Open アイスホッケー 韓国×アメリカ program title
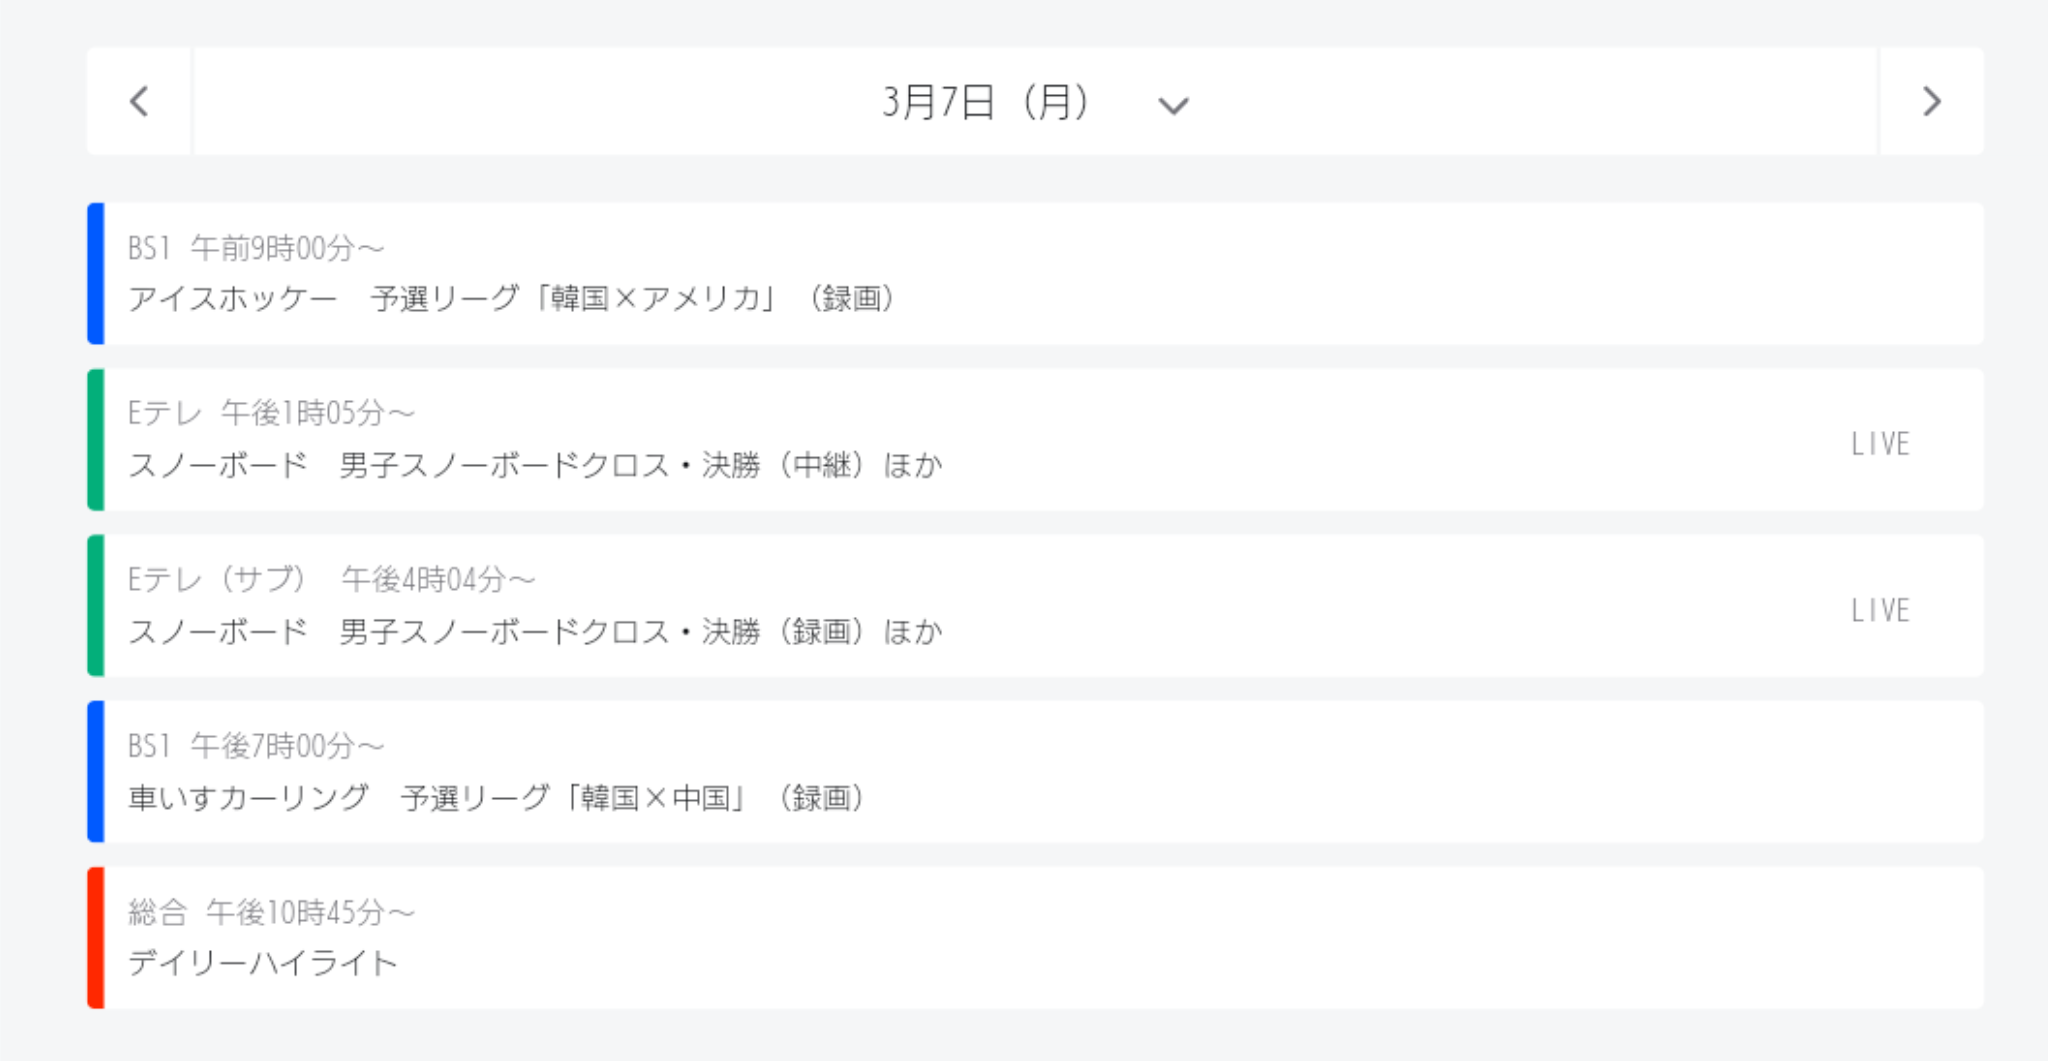This screenshot has height=1061, width=2048. [x=511, y=298]
